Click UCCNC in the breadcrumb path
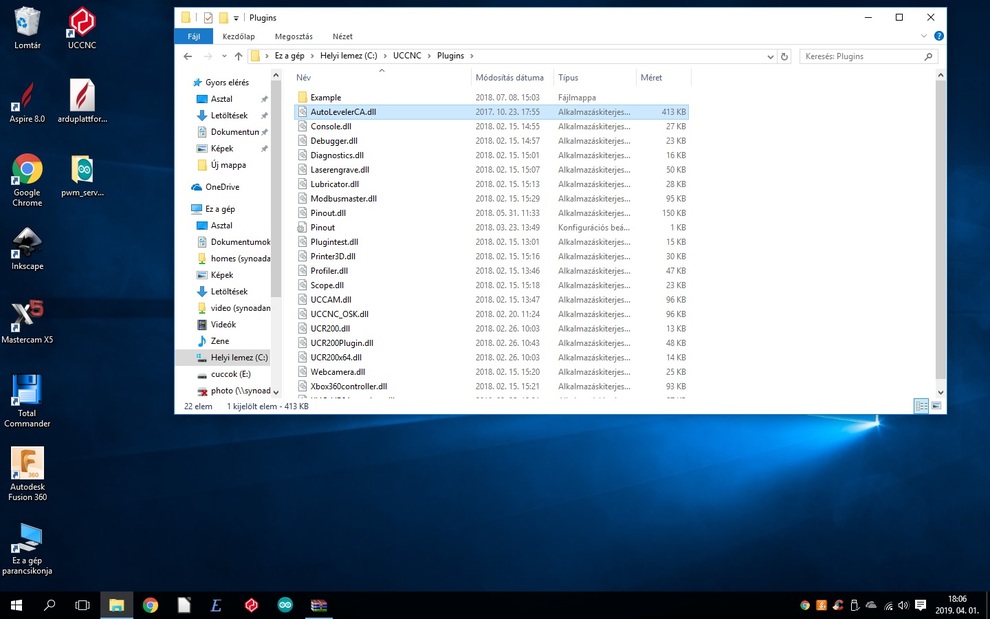 [x=407, y=56]
